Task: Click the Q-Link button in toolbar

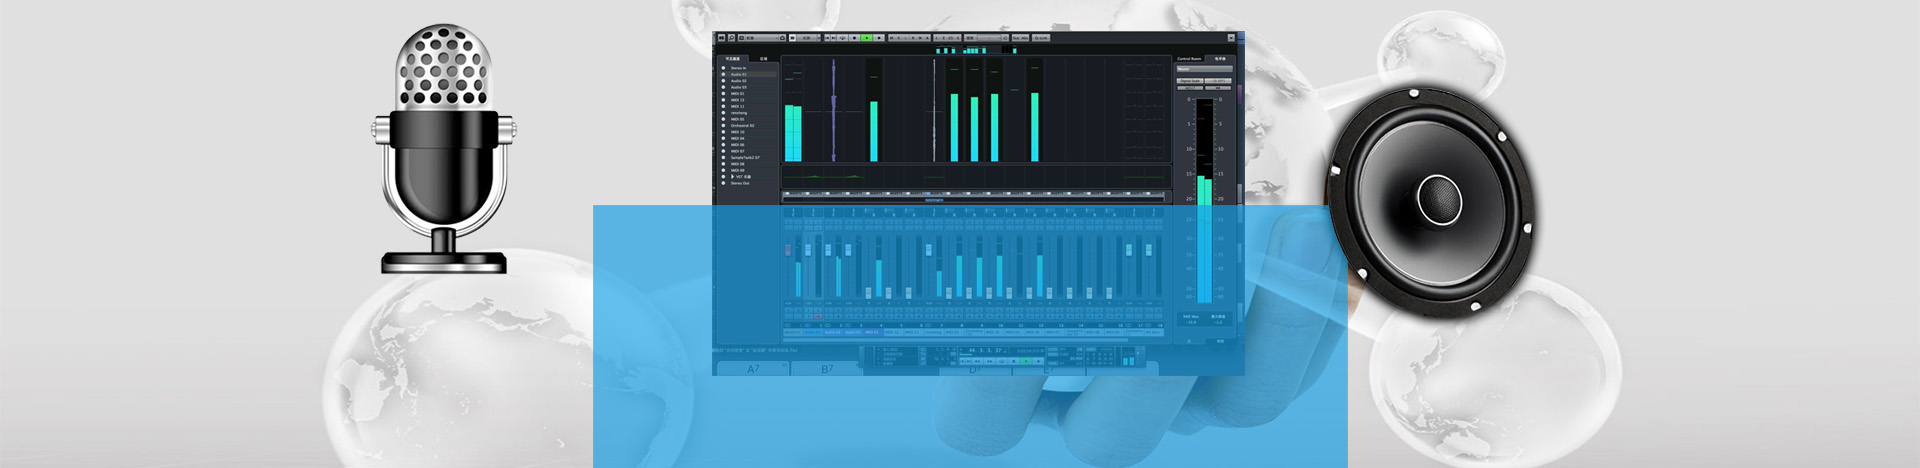Action: coord(1041,38)
